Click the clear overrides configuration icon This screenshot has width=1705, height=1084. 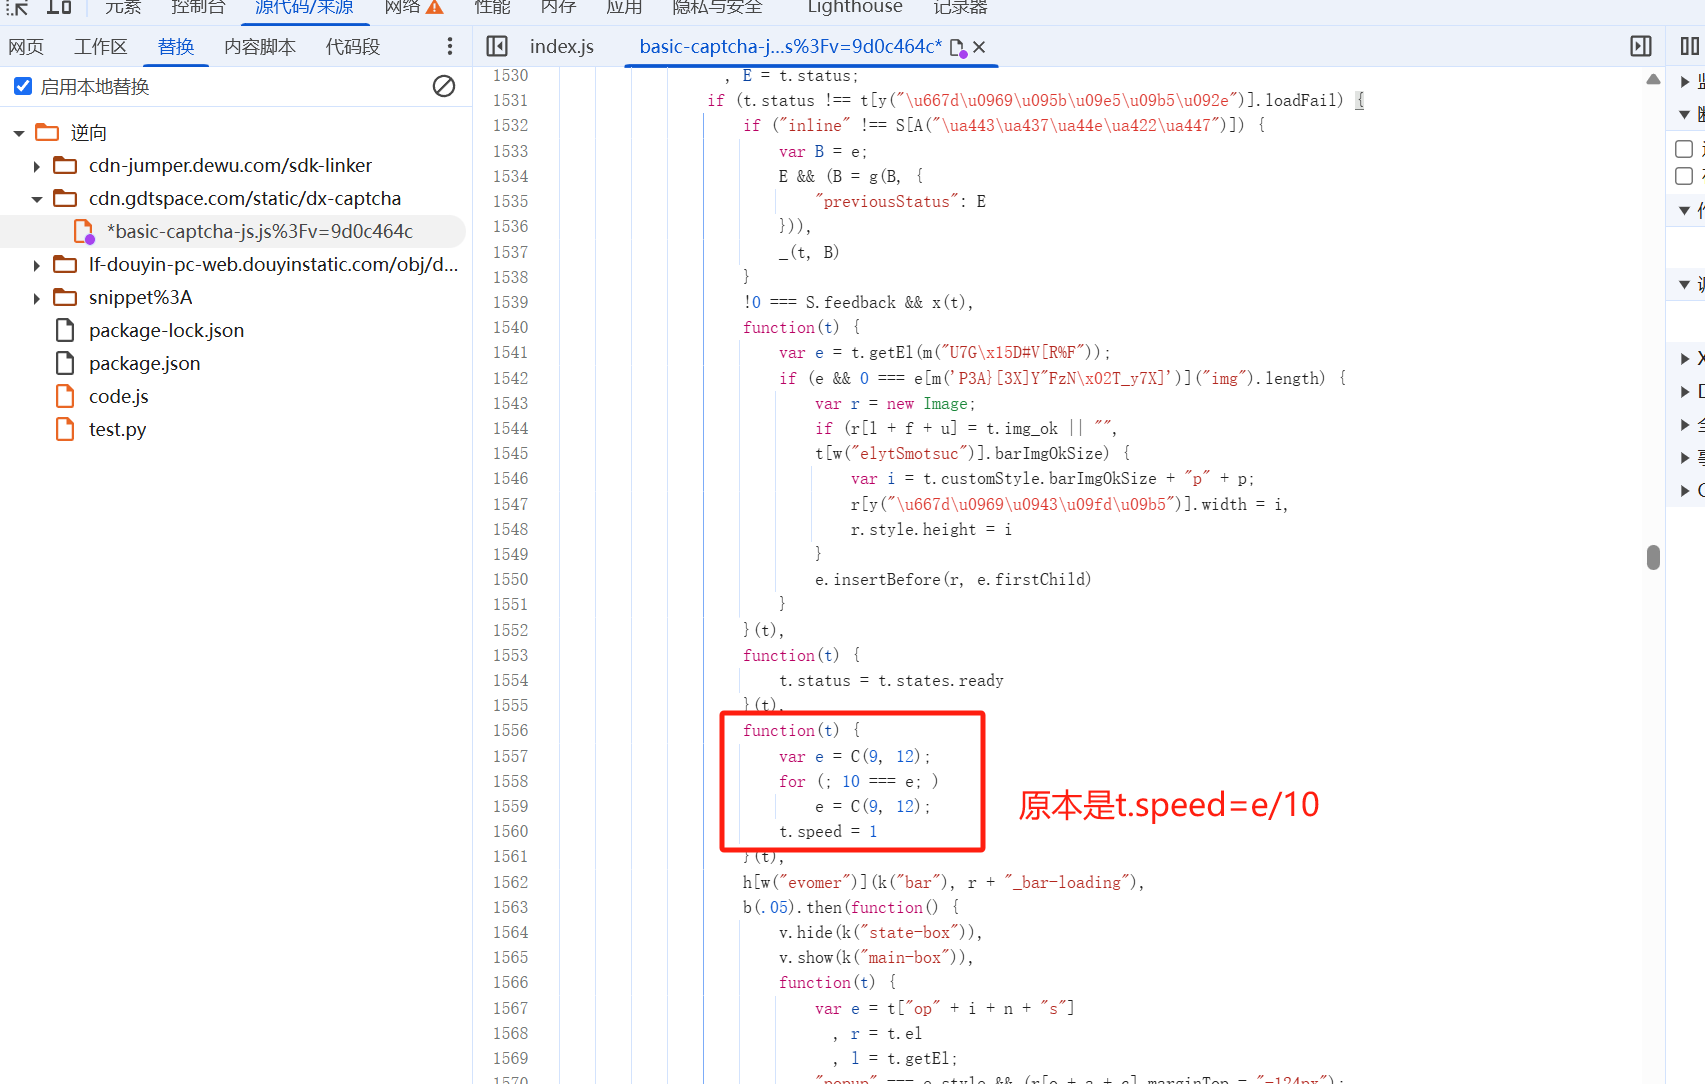click(444, 86)
